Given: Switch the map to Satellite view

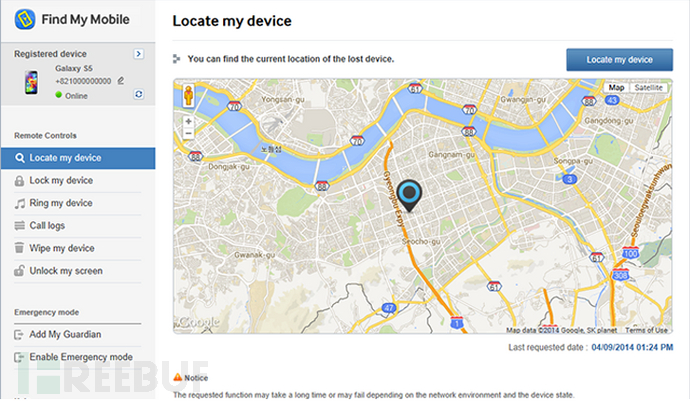Looking at the screenshot, I should (x=648, y=88).
